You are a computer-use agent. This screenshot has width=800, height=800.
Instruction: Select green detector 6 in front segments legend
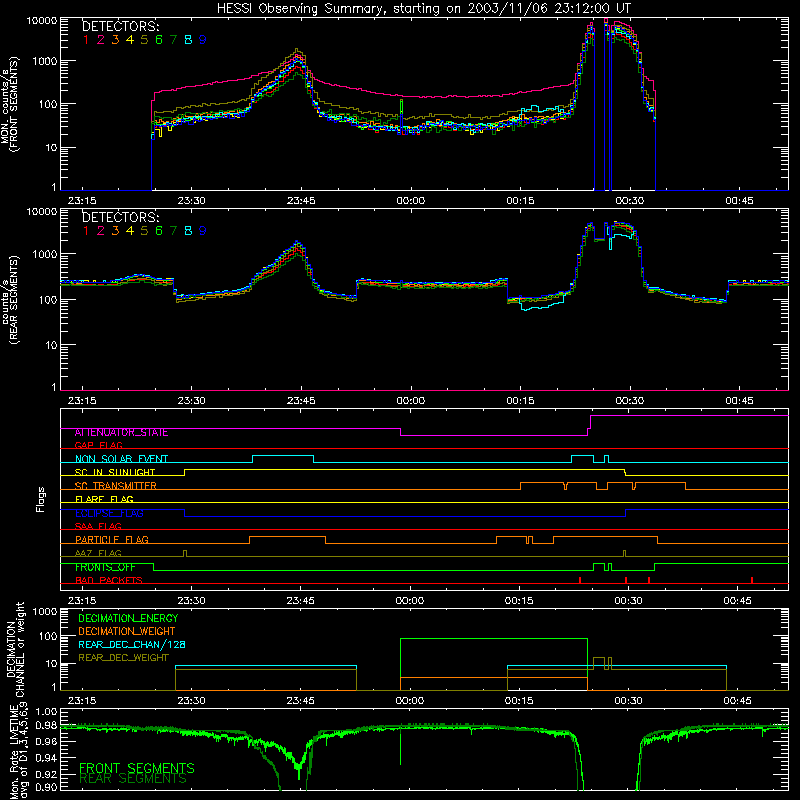pyautogui.click(x=159, y=39)
